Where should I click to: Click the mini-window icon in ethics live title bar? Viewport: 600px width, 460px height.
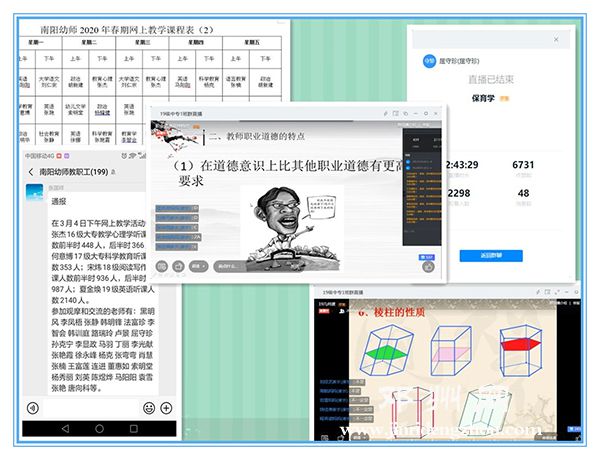[396, 114]
